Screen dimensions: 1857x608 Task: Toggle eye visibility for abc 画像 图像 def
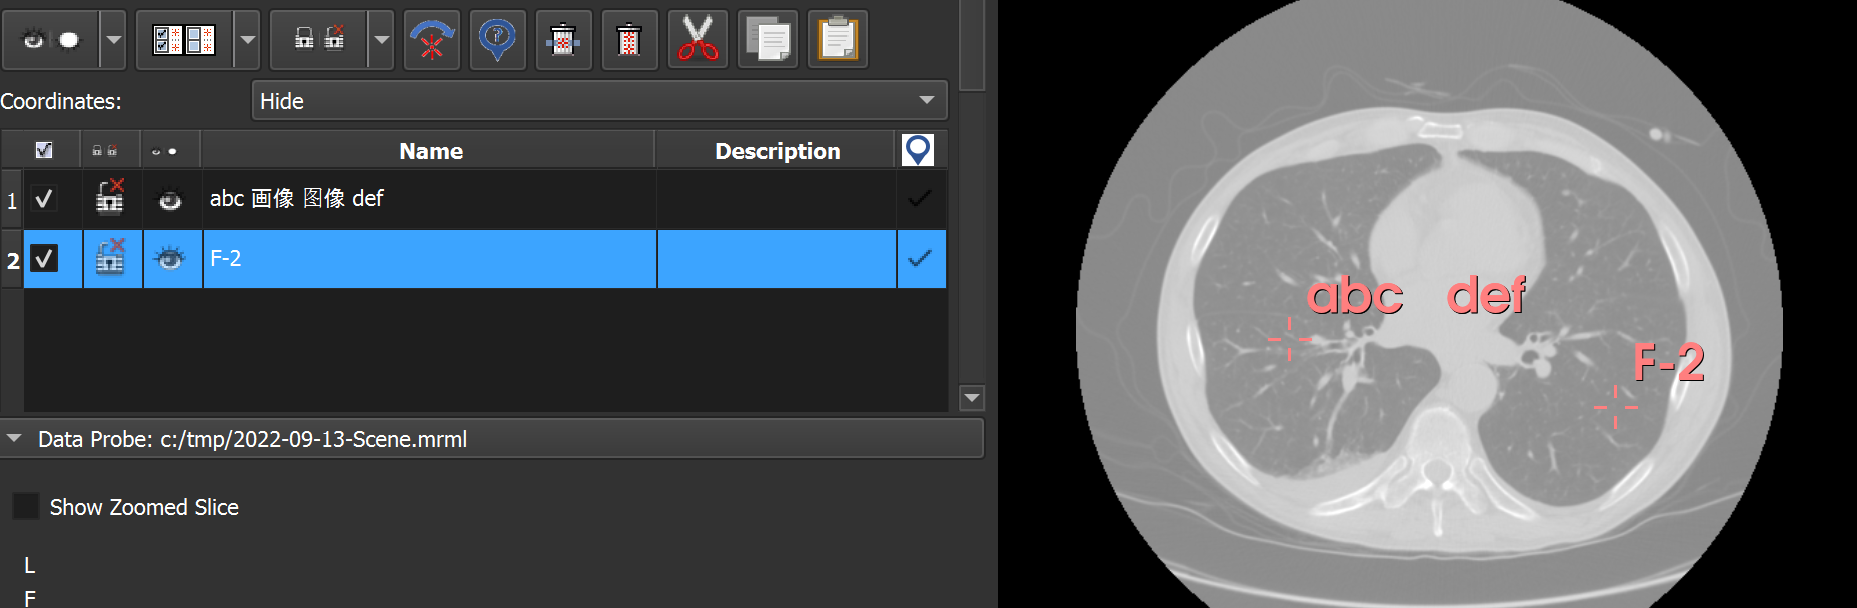point(170,201)
